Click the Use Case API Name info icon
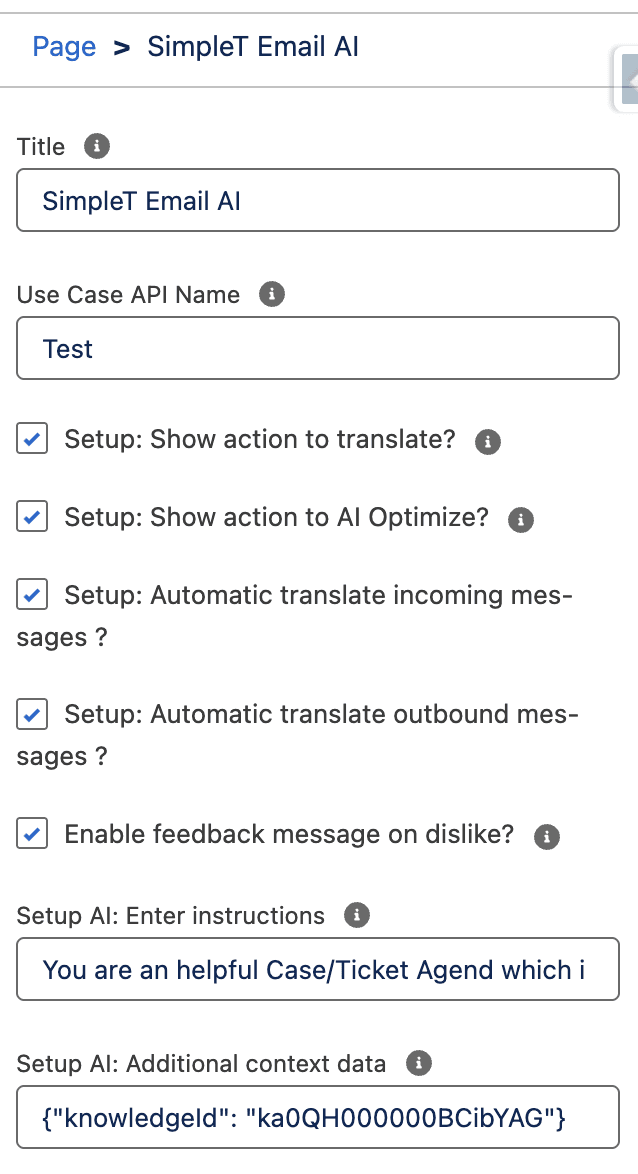This screenshot has width=638, height=1174. pos(271,294)
